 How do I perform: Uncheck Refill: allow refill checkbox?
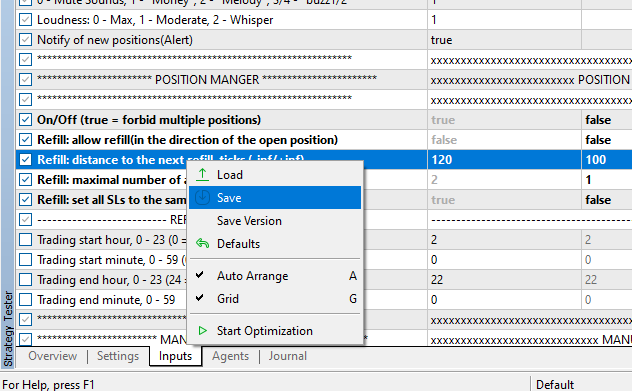tap(25, 140)
